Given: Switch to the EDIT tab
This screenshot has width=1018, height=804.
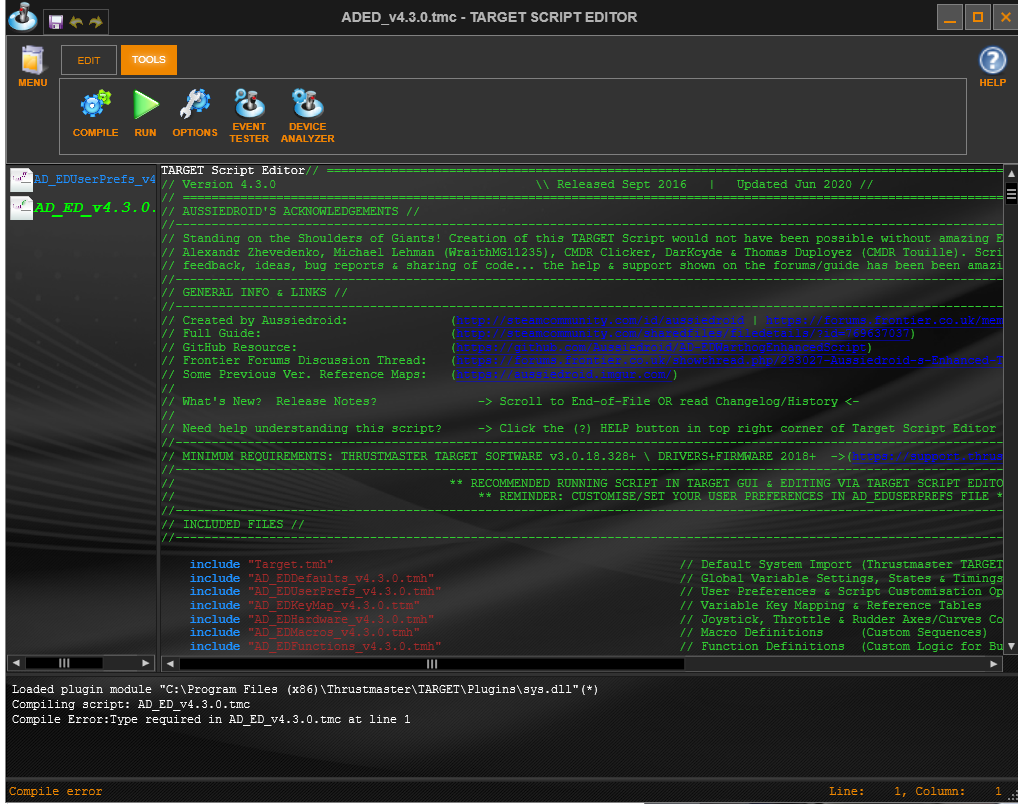Looking at the screenshot, I should (x=89, y=60).
